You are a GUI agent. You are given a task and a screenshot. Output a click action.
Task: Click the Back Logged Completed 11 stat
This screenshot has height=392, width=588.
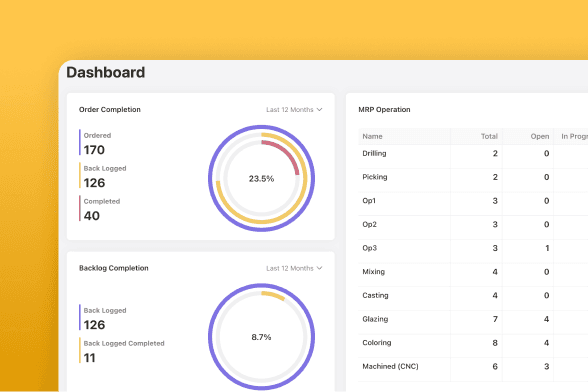click(x=122, y=350)
